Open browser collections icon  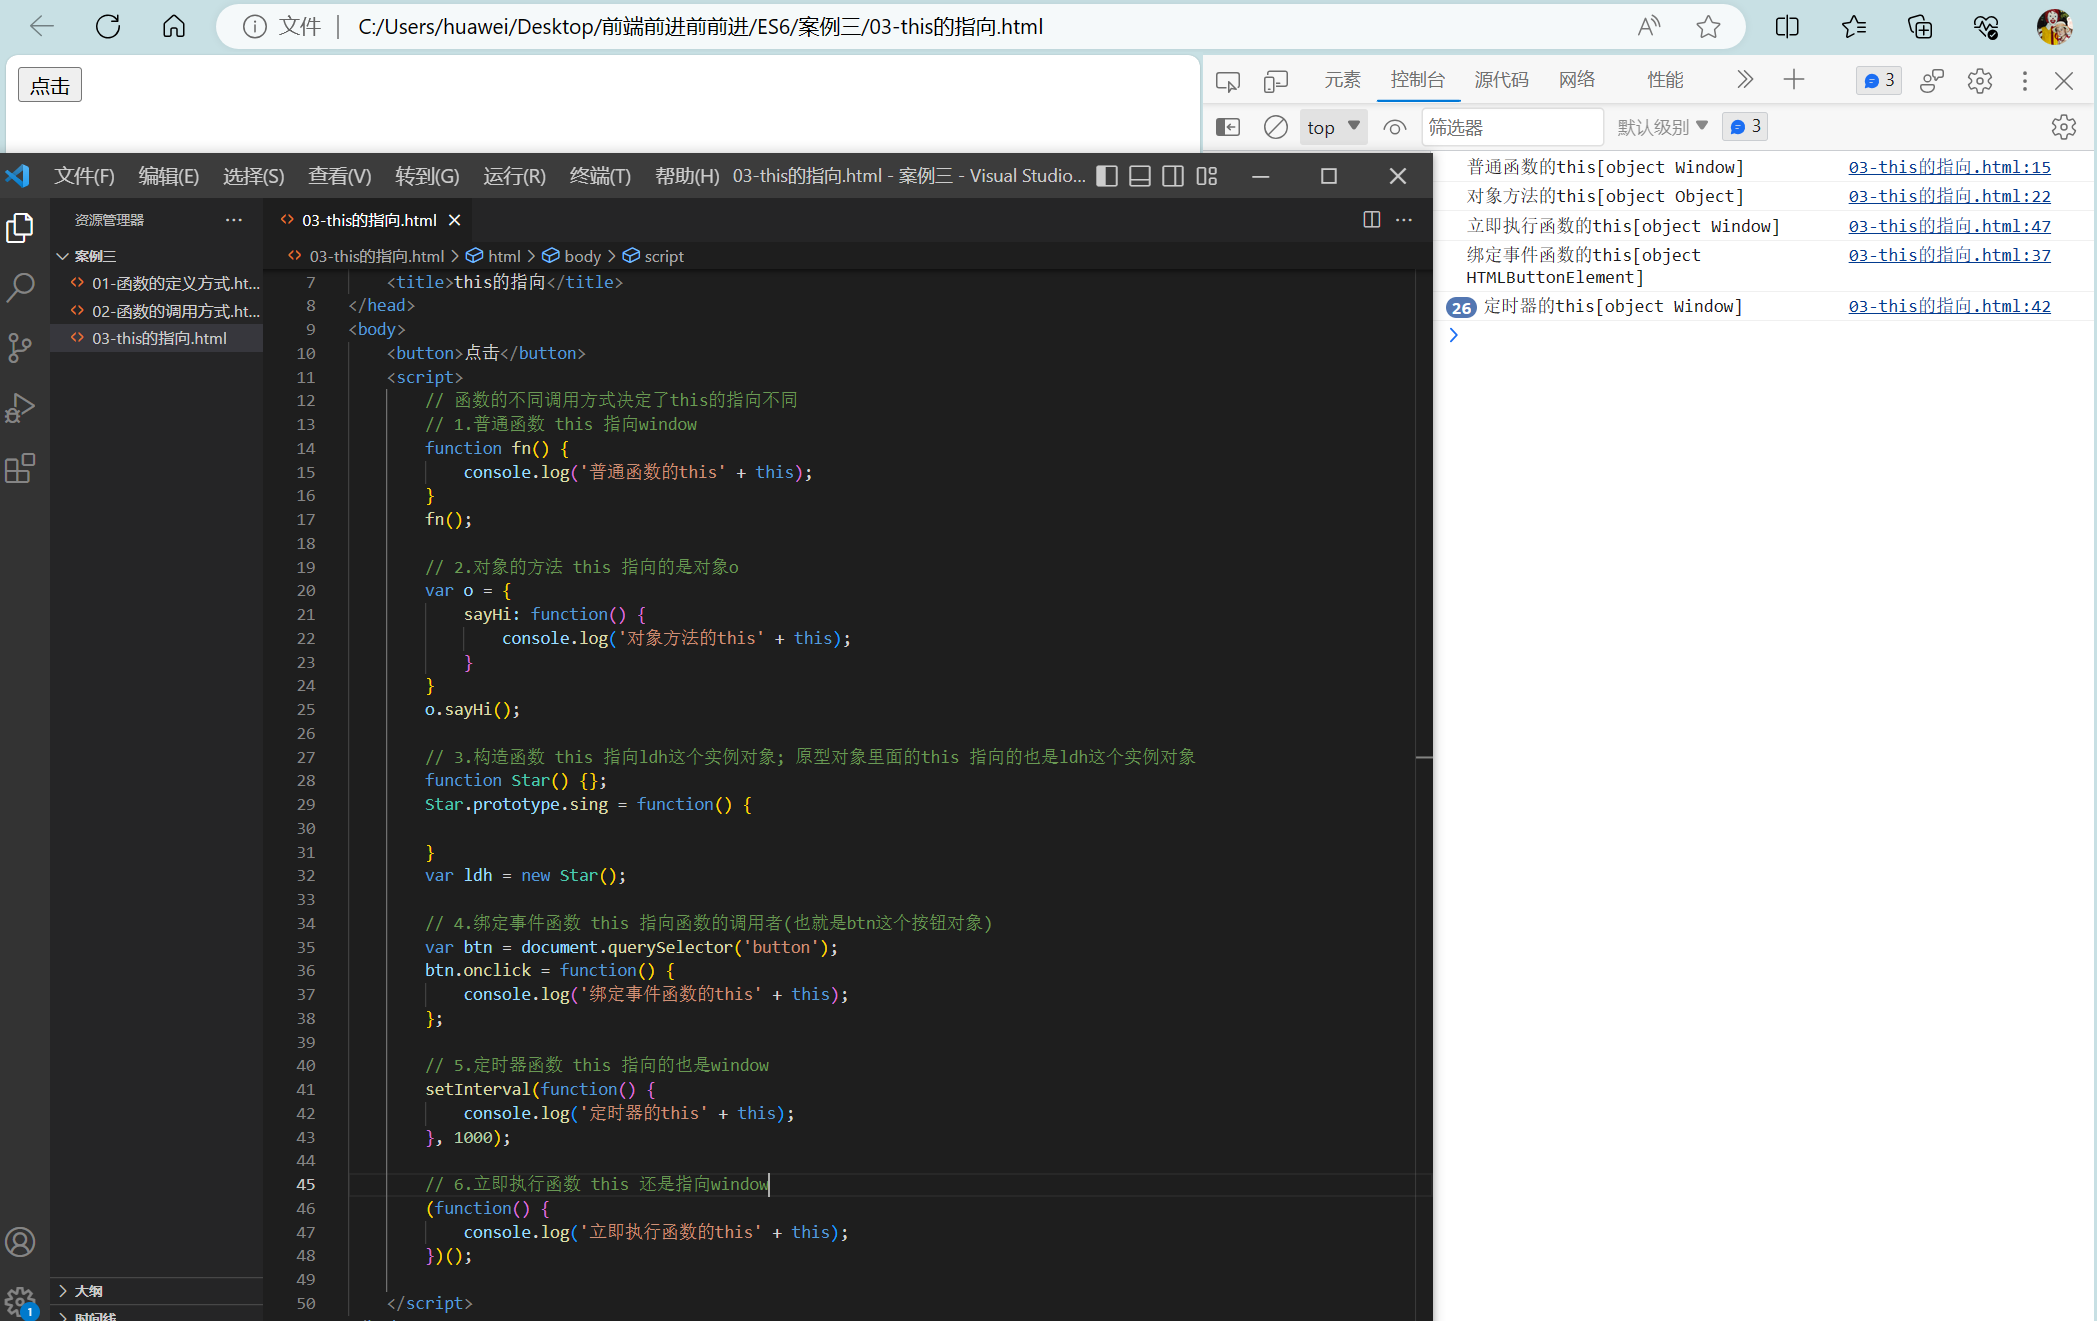pyautogui.click(x=1920, y=27)
